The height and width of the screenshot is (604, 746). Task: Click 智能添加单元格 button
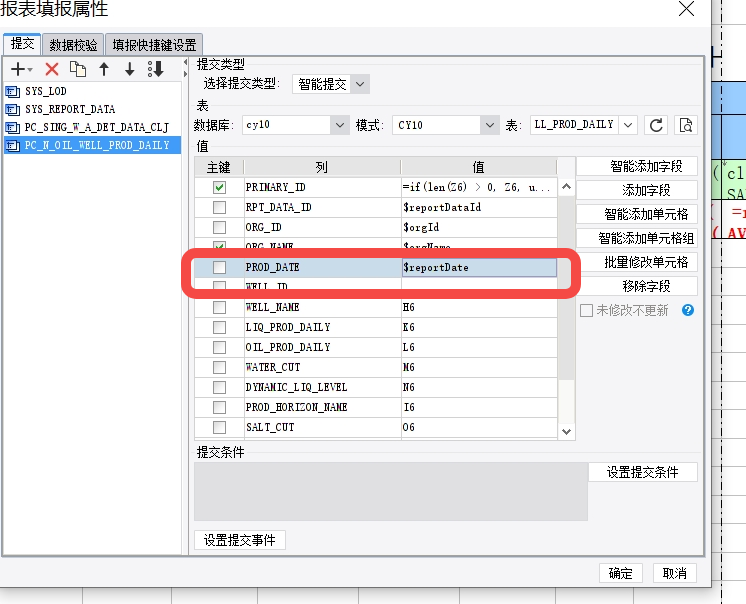click(x=637, y=214)
